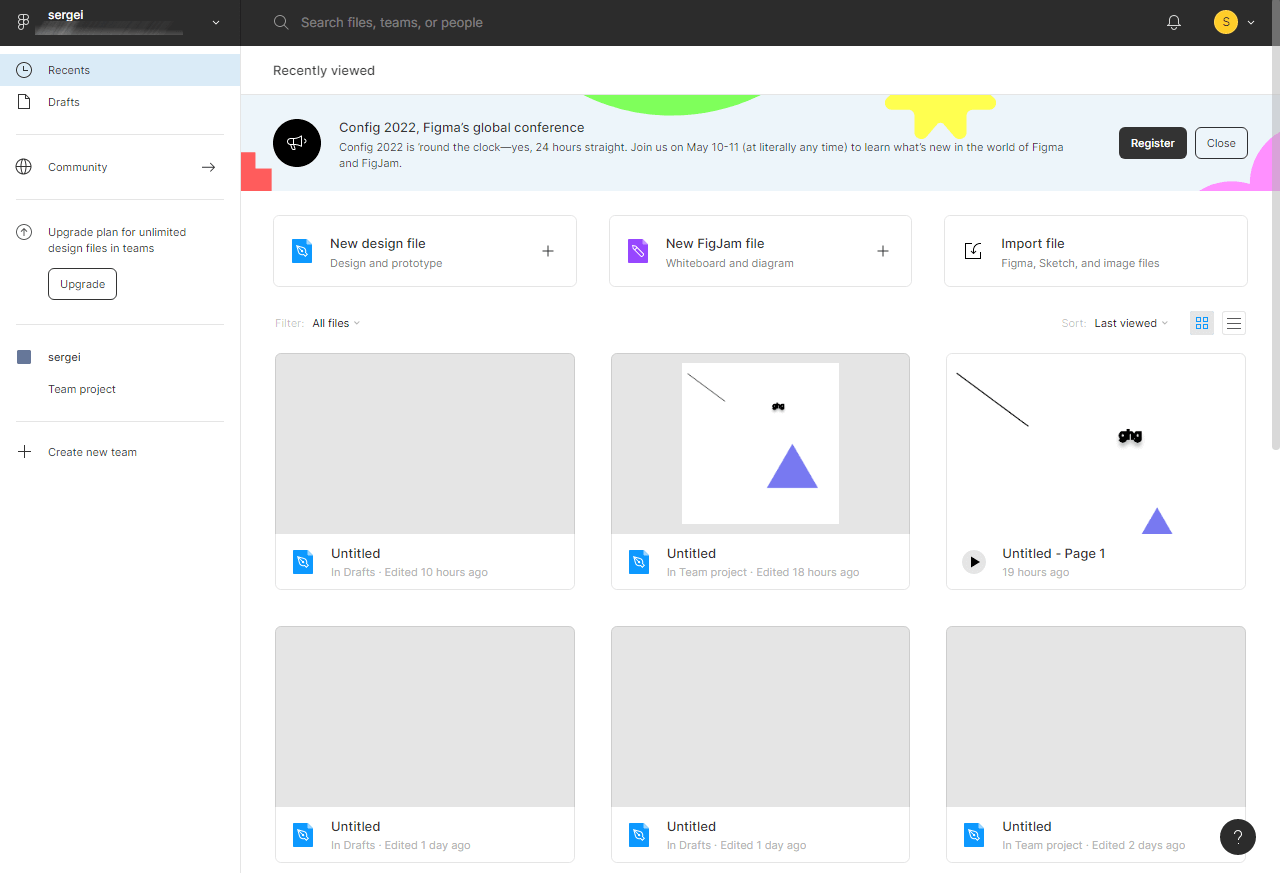Click the Import file icon

(x=973, y=251)
